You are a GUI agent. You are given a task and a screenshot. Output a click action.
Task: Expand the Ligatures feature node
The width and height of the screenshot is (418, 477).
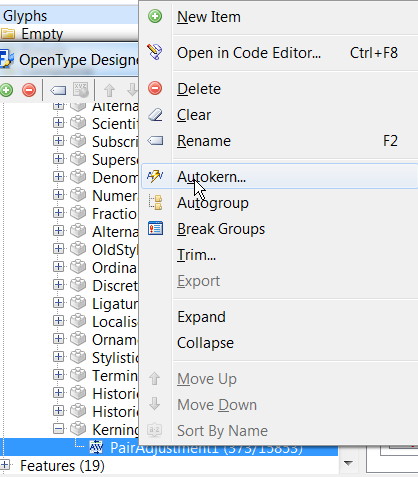[58, 303]
